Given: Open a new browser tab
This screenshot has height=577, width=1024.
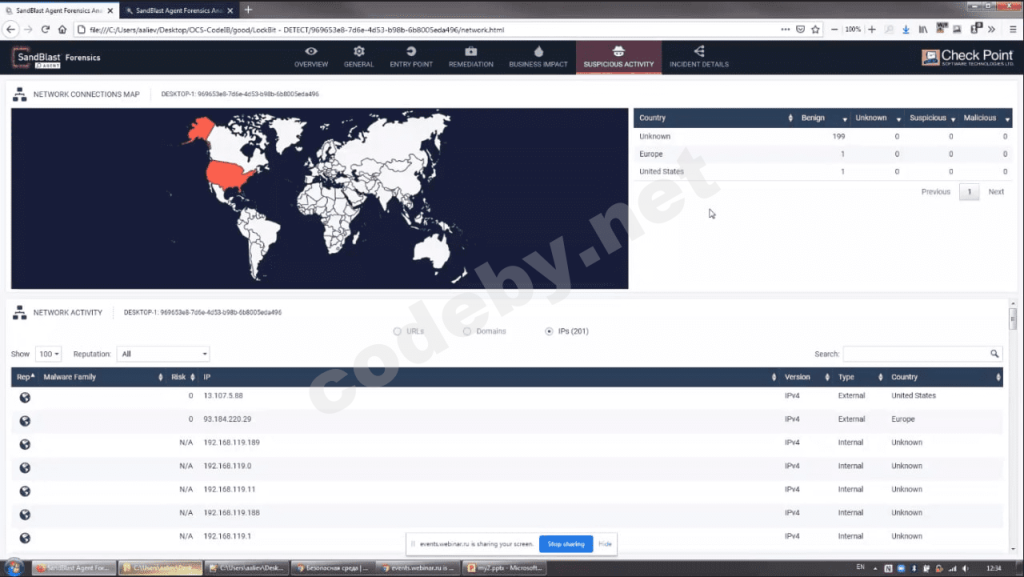Looking at the screenshot, I should click(x=248, y=10).
